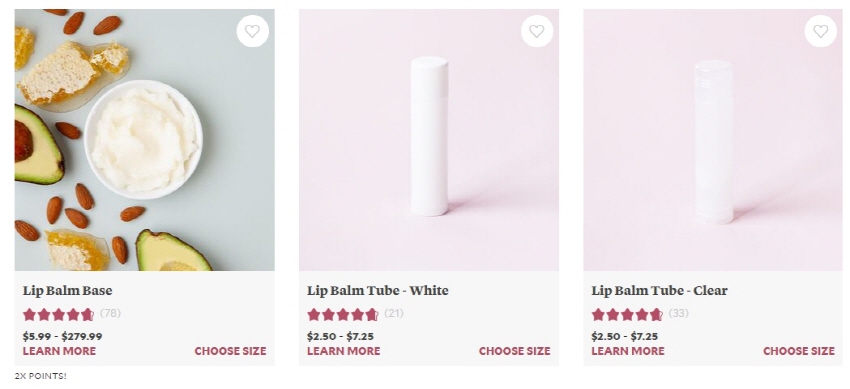
Task: Open the white lip balm tube photo
Action: pos(429,140)
